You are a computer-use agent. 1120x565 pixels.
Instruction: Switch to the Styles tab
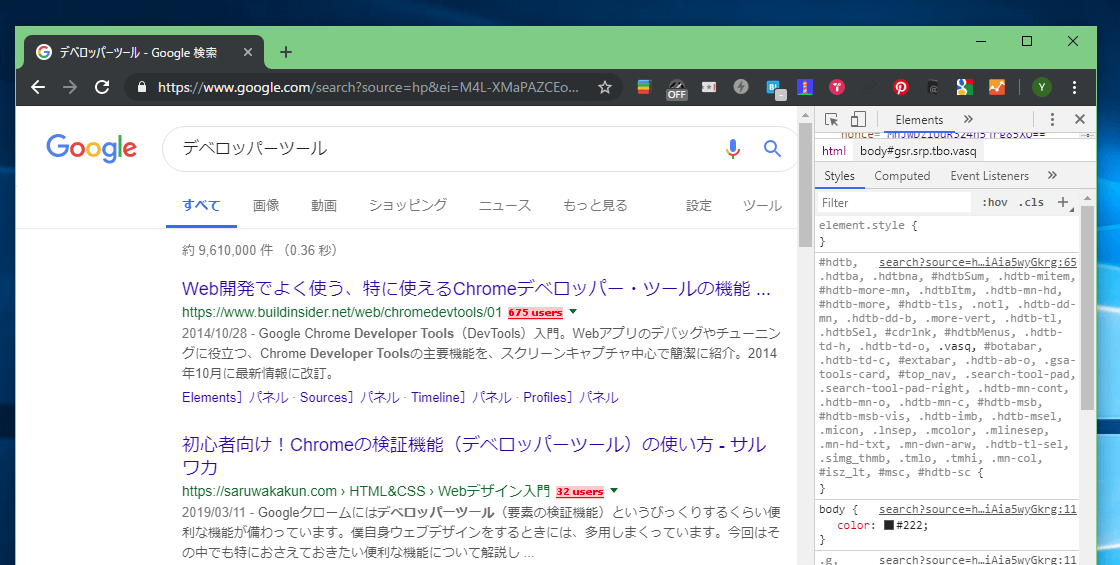point(839,176)
